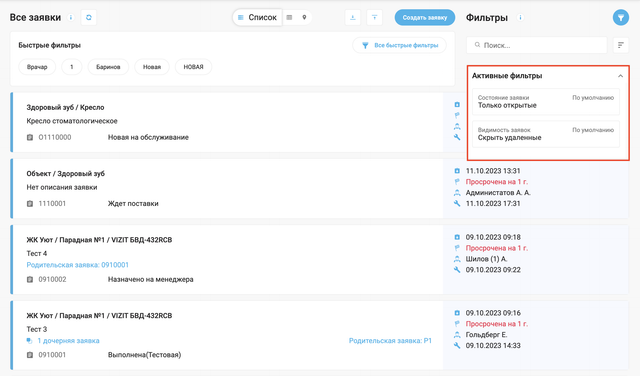Click Просрочена на 1 г. under 09.10.2023 09:16
Viewport: 640px width, 376px height.
tap(497, 324)
